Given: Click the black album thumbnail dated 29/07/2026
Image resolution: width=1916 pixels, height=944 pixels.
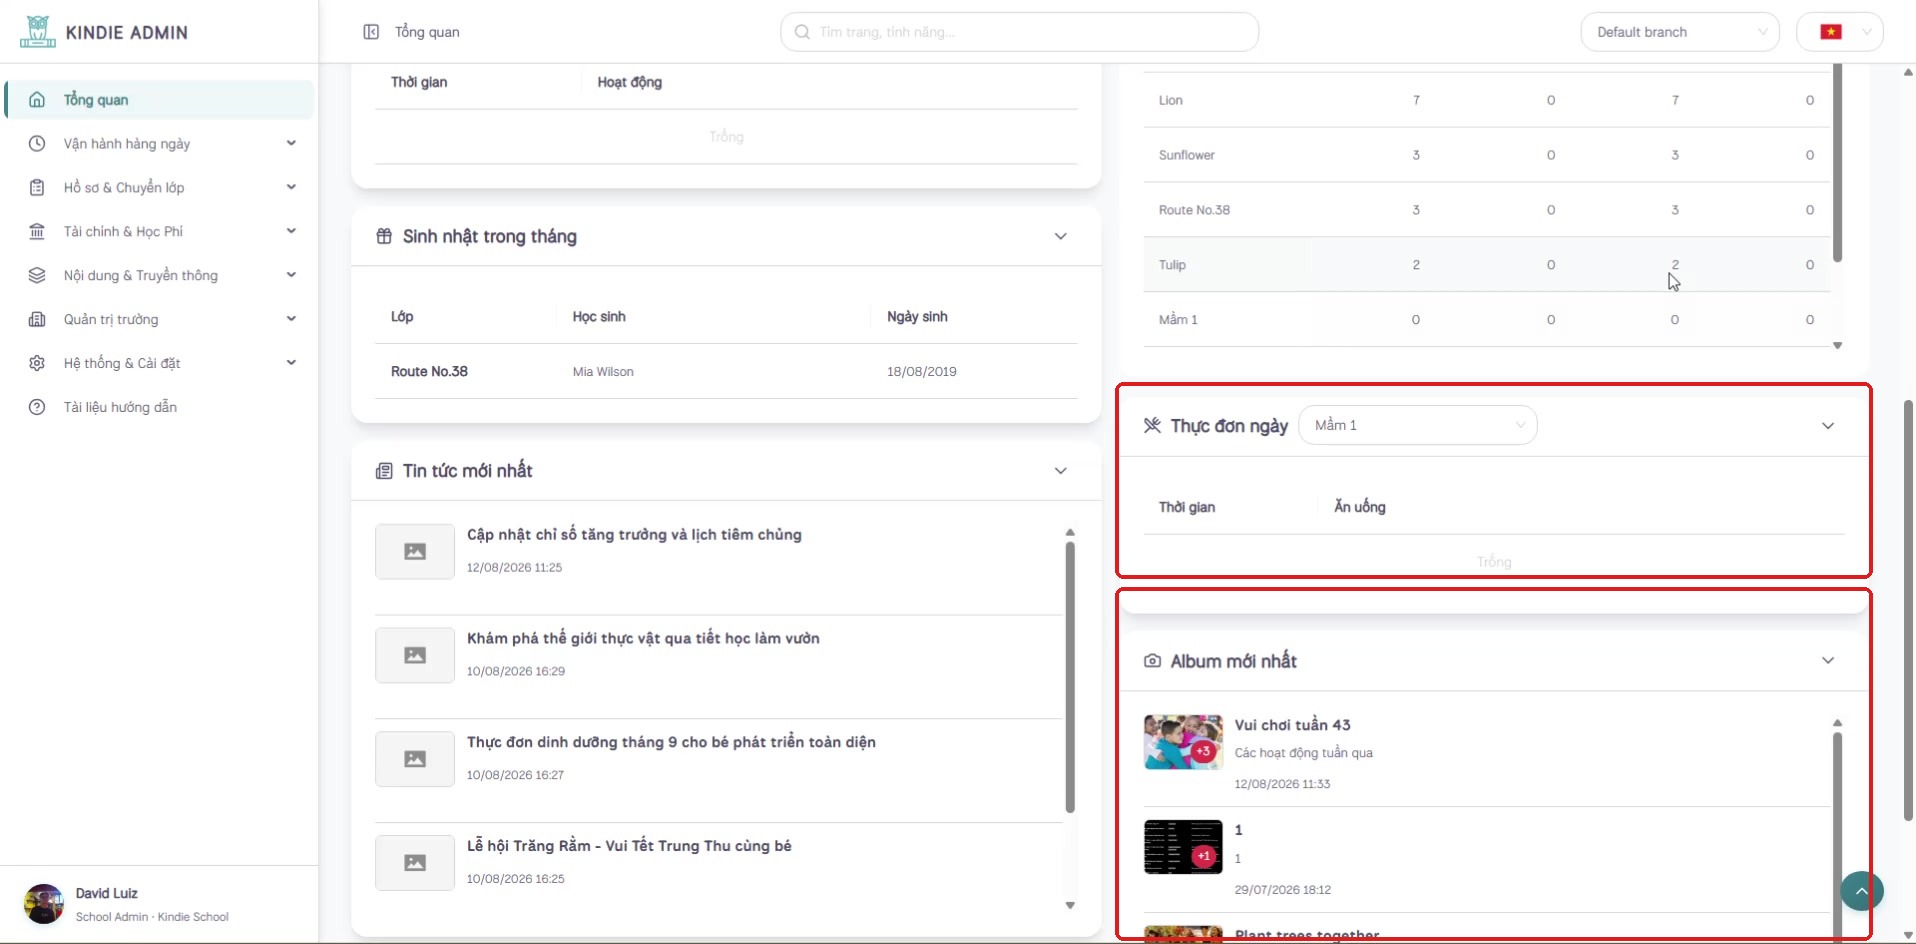Looking at the screenshot, I should tap(1183, 847).
